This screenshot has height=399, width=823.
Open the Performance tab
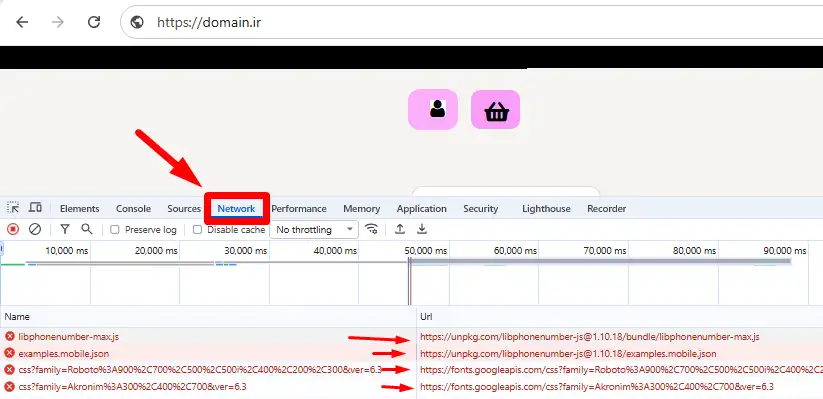coord(299,208)
